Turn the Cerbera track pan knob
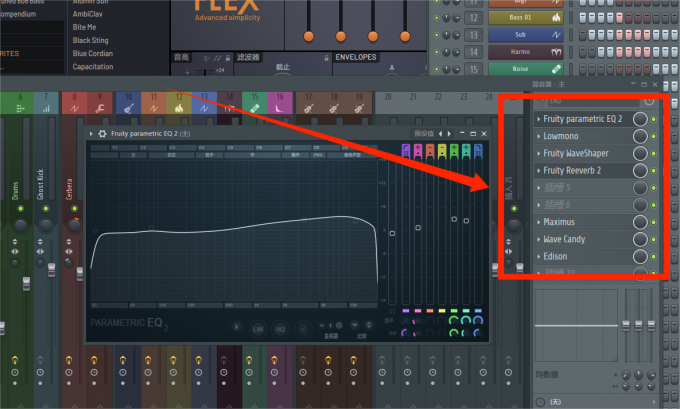Viewport: 680px width, 409px height. click(74, 226)
